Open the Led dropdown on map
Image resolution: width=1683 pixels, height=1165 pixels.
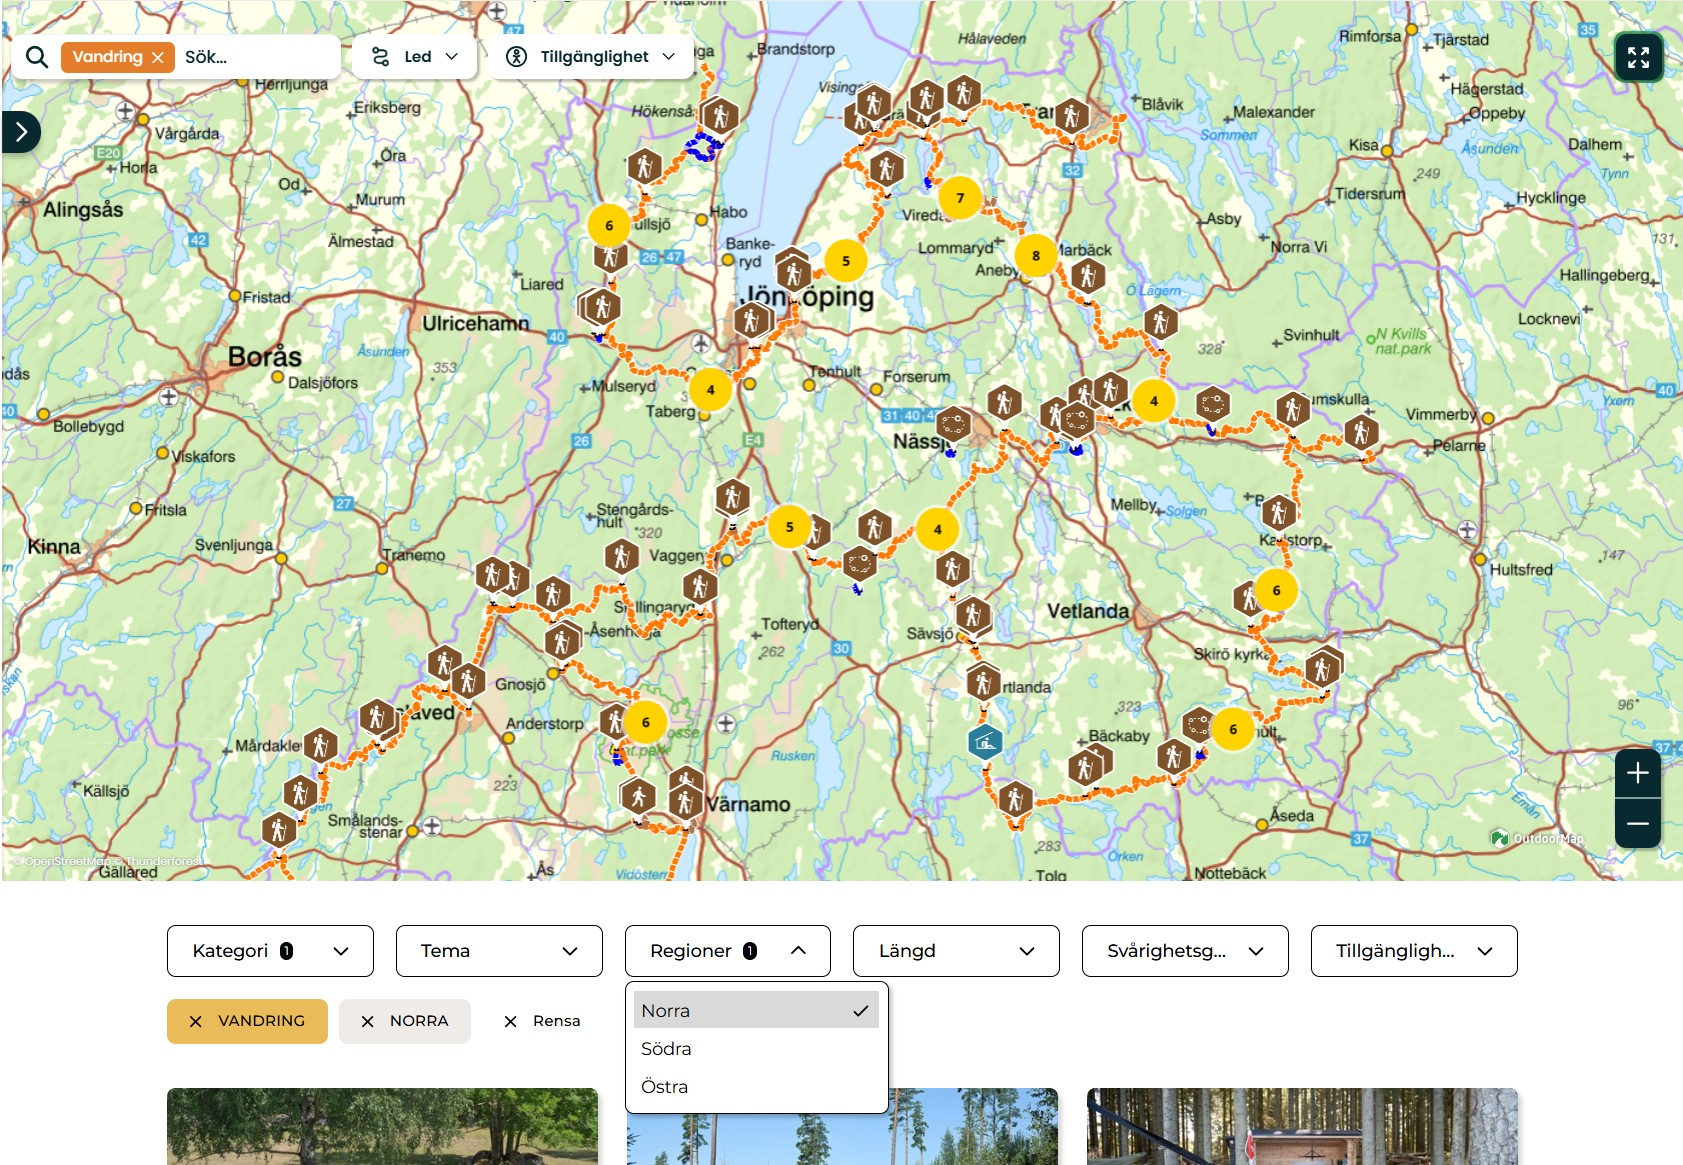pyautogui.click(x=416, y=57)
